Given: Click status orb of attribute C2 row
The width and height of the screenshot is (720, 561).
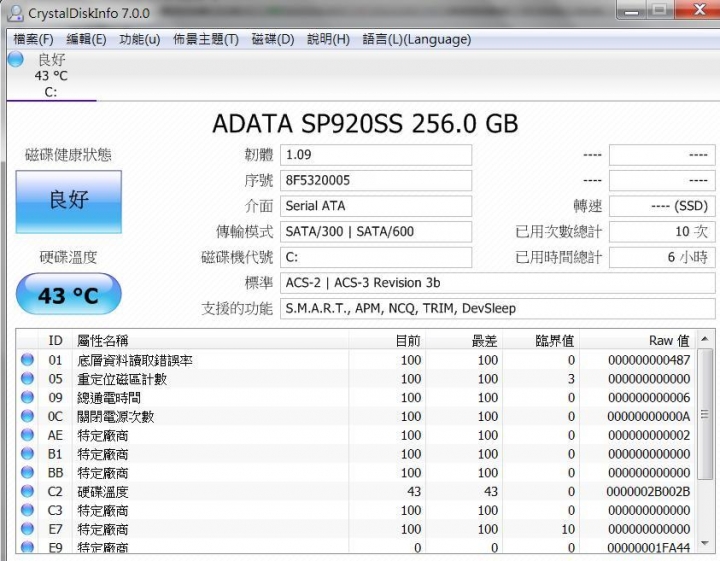Looking at the screenshot, I should click(28, 491).
